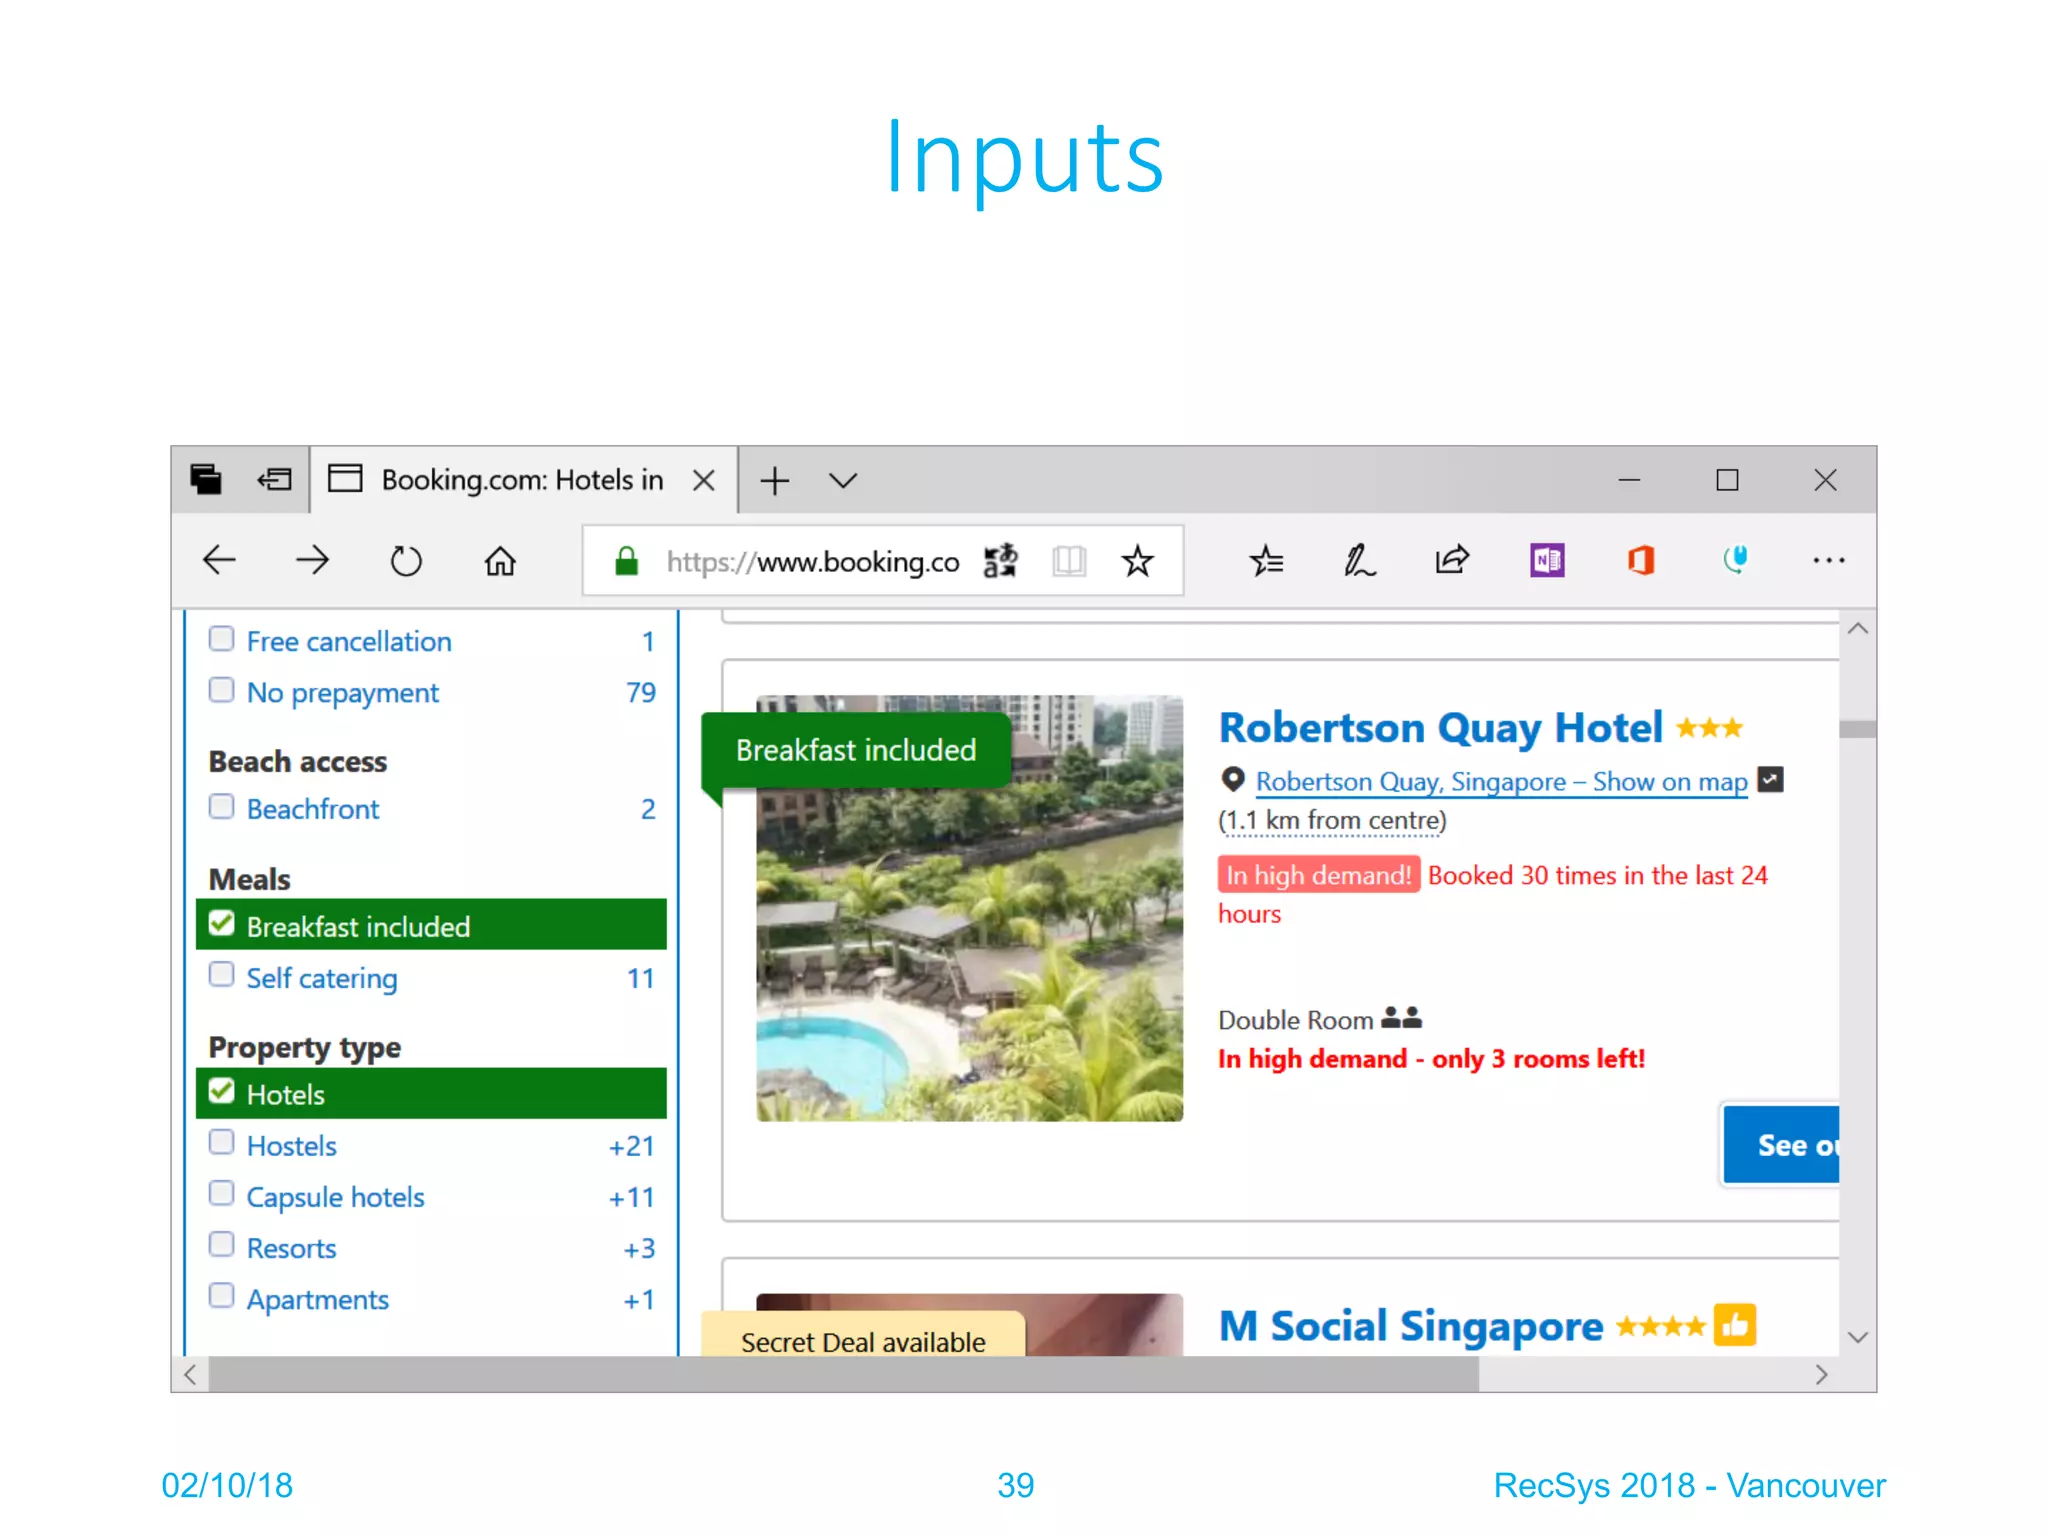Open Robertson Quay Hotel title link
2048x1536 pixels.
pos(1440,728)
